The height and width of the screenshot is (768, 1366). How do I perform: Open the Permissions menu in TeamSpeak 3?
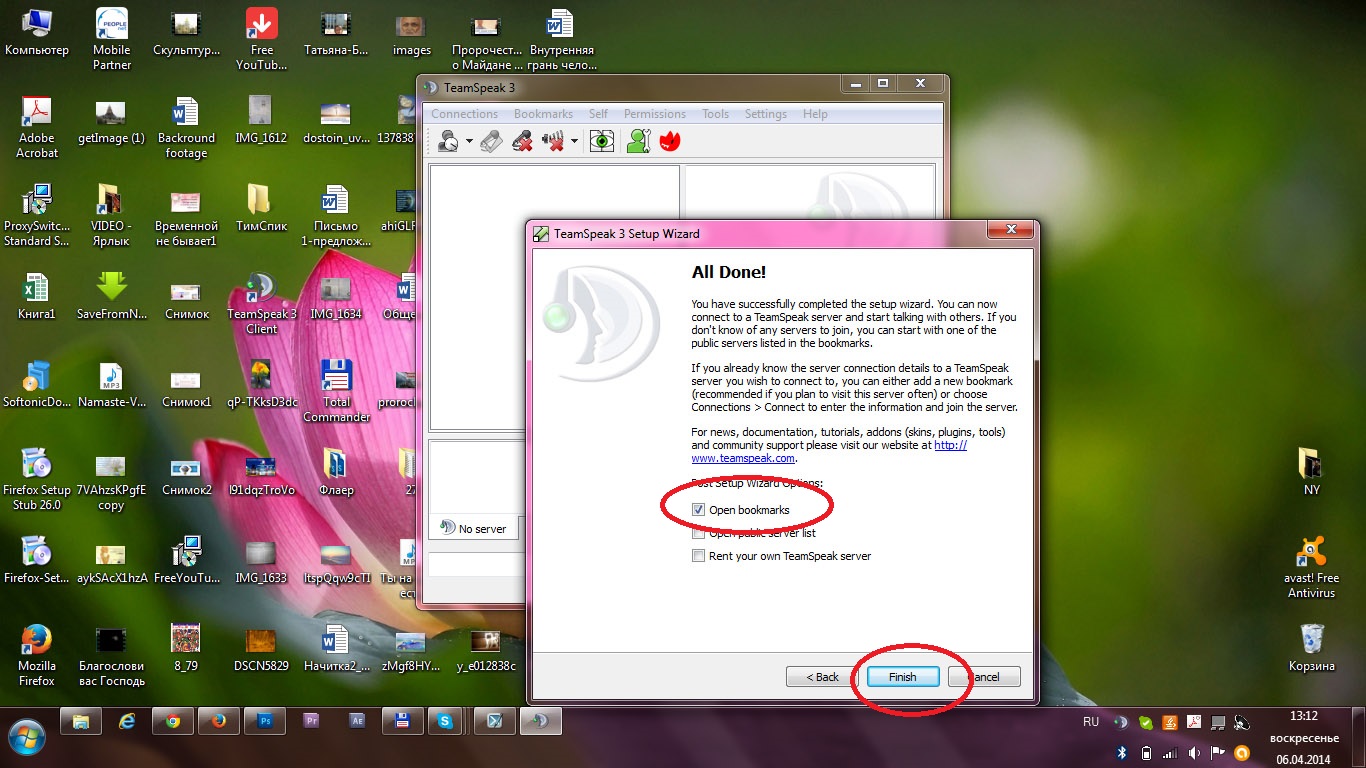point(655,114)
